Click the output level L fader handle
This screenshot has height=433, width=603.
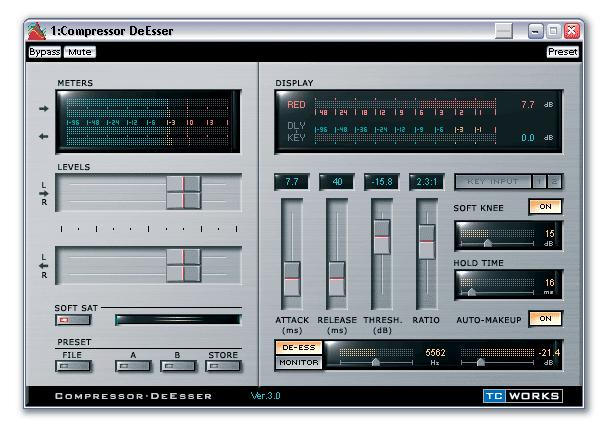click(x=184, y=256)
